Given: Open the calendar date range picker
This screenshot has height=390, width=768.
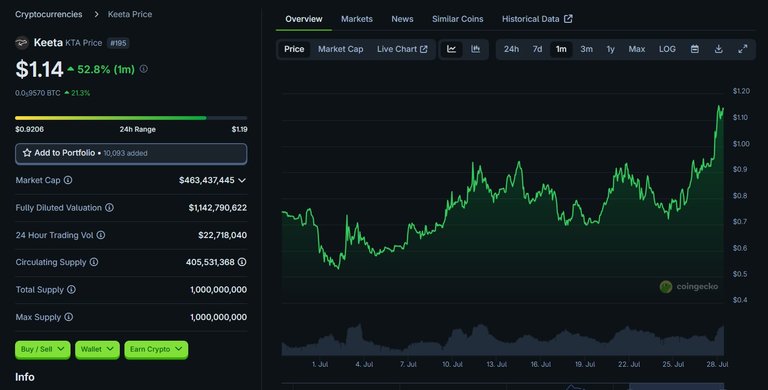Looking at the screenshot, I should coord(695,49).
